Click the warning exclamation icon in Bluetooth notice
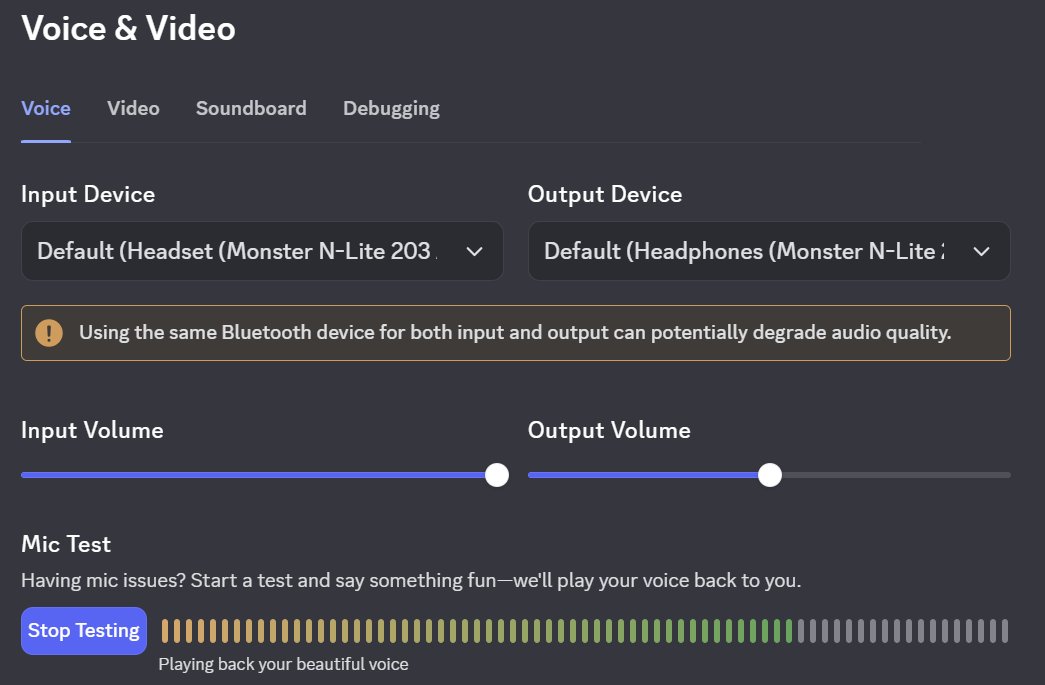The height and width of the screenshot is (685, 1045). coord(49,333)
